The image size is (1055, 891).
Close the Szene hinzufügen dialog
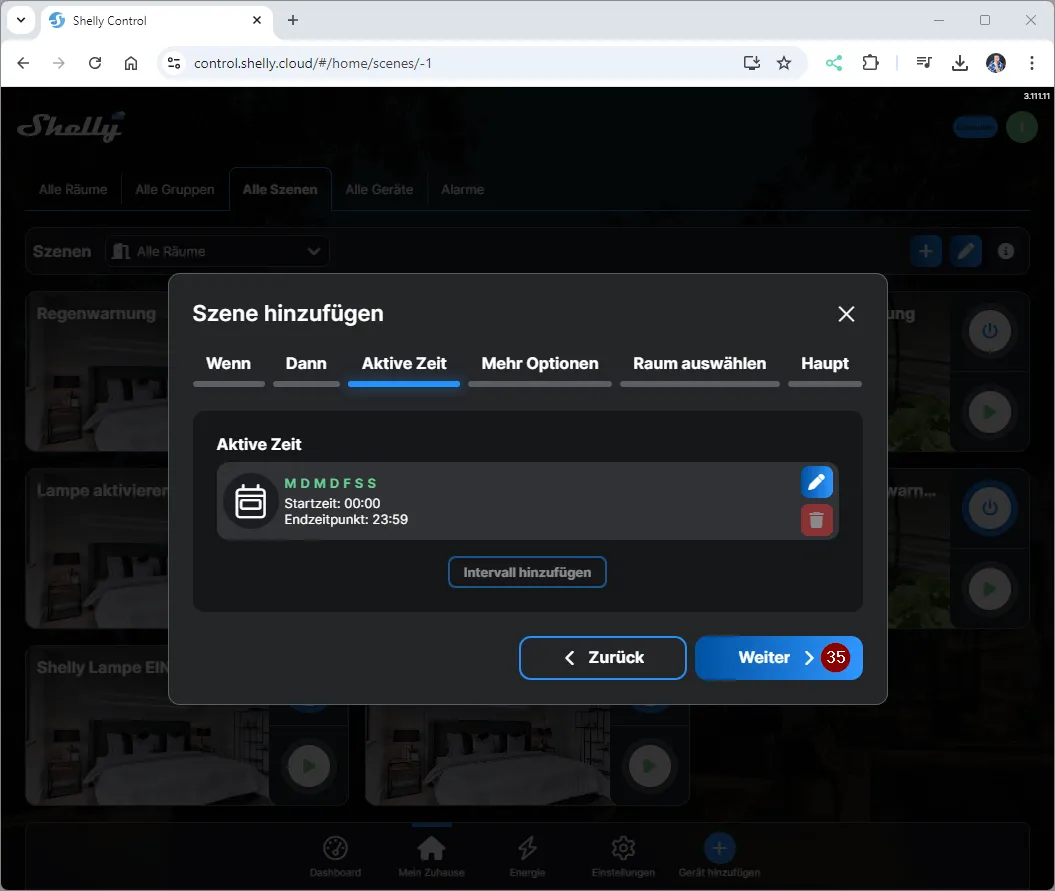[846, 314]
